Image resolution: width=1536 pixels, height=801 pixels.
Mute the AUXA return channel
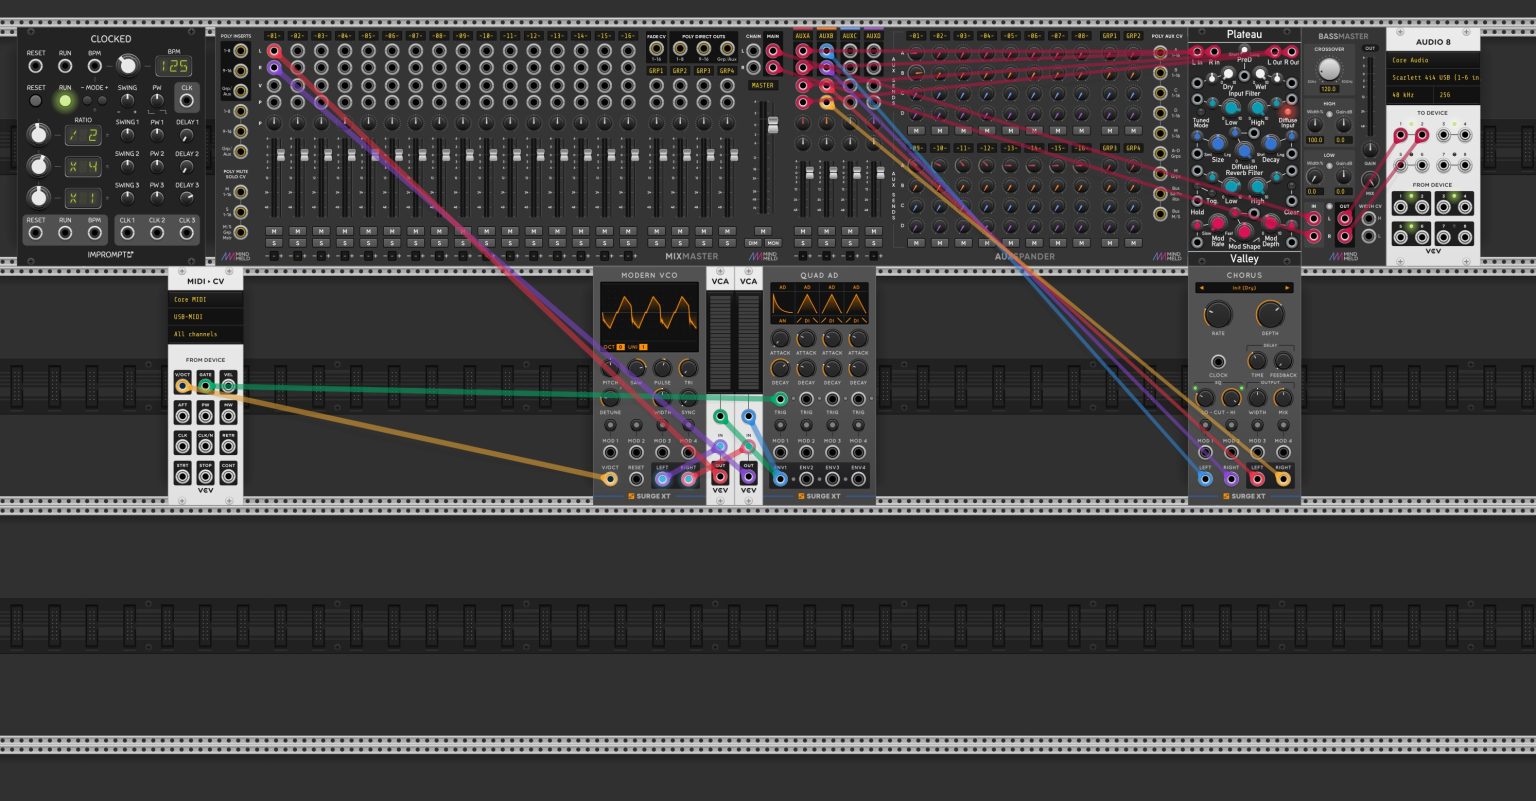802,231
